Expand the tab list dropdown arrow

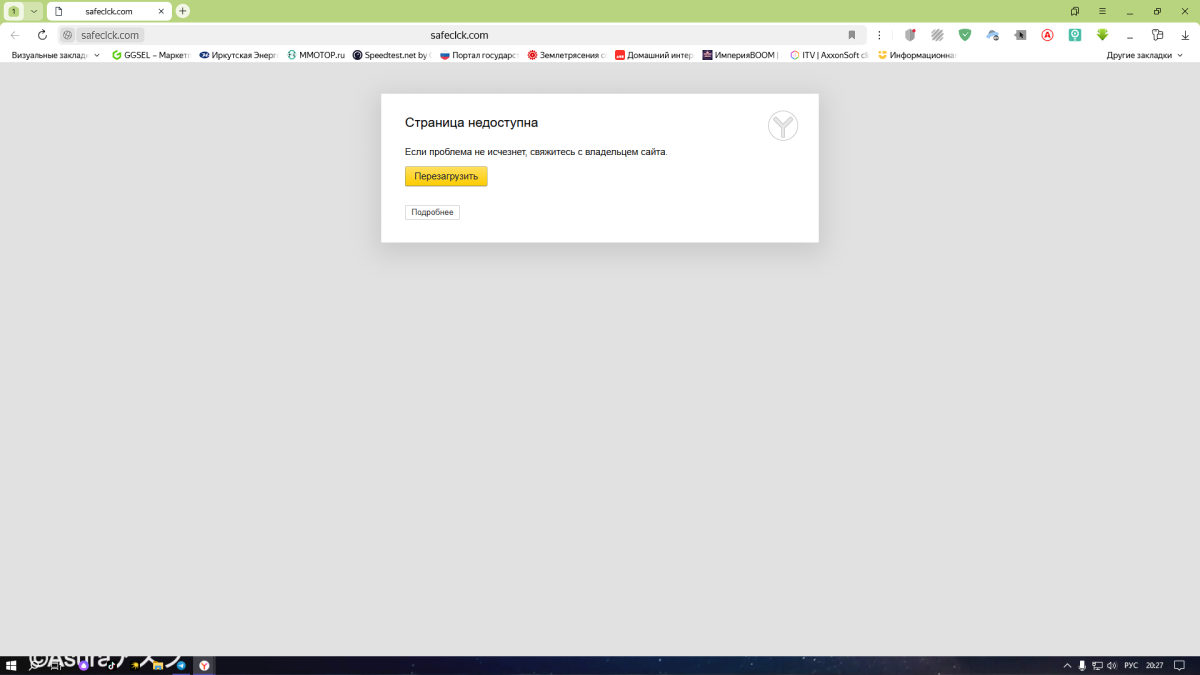pyautogui.click(x=34, y=11)
